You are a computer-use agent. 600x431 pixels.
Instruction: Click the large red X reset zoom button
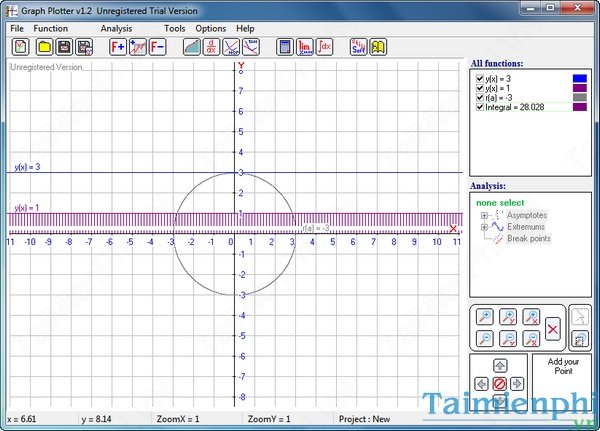pyautogui.click(x=552, y=327)
